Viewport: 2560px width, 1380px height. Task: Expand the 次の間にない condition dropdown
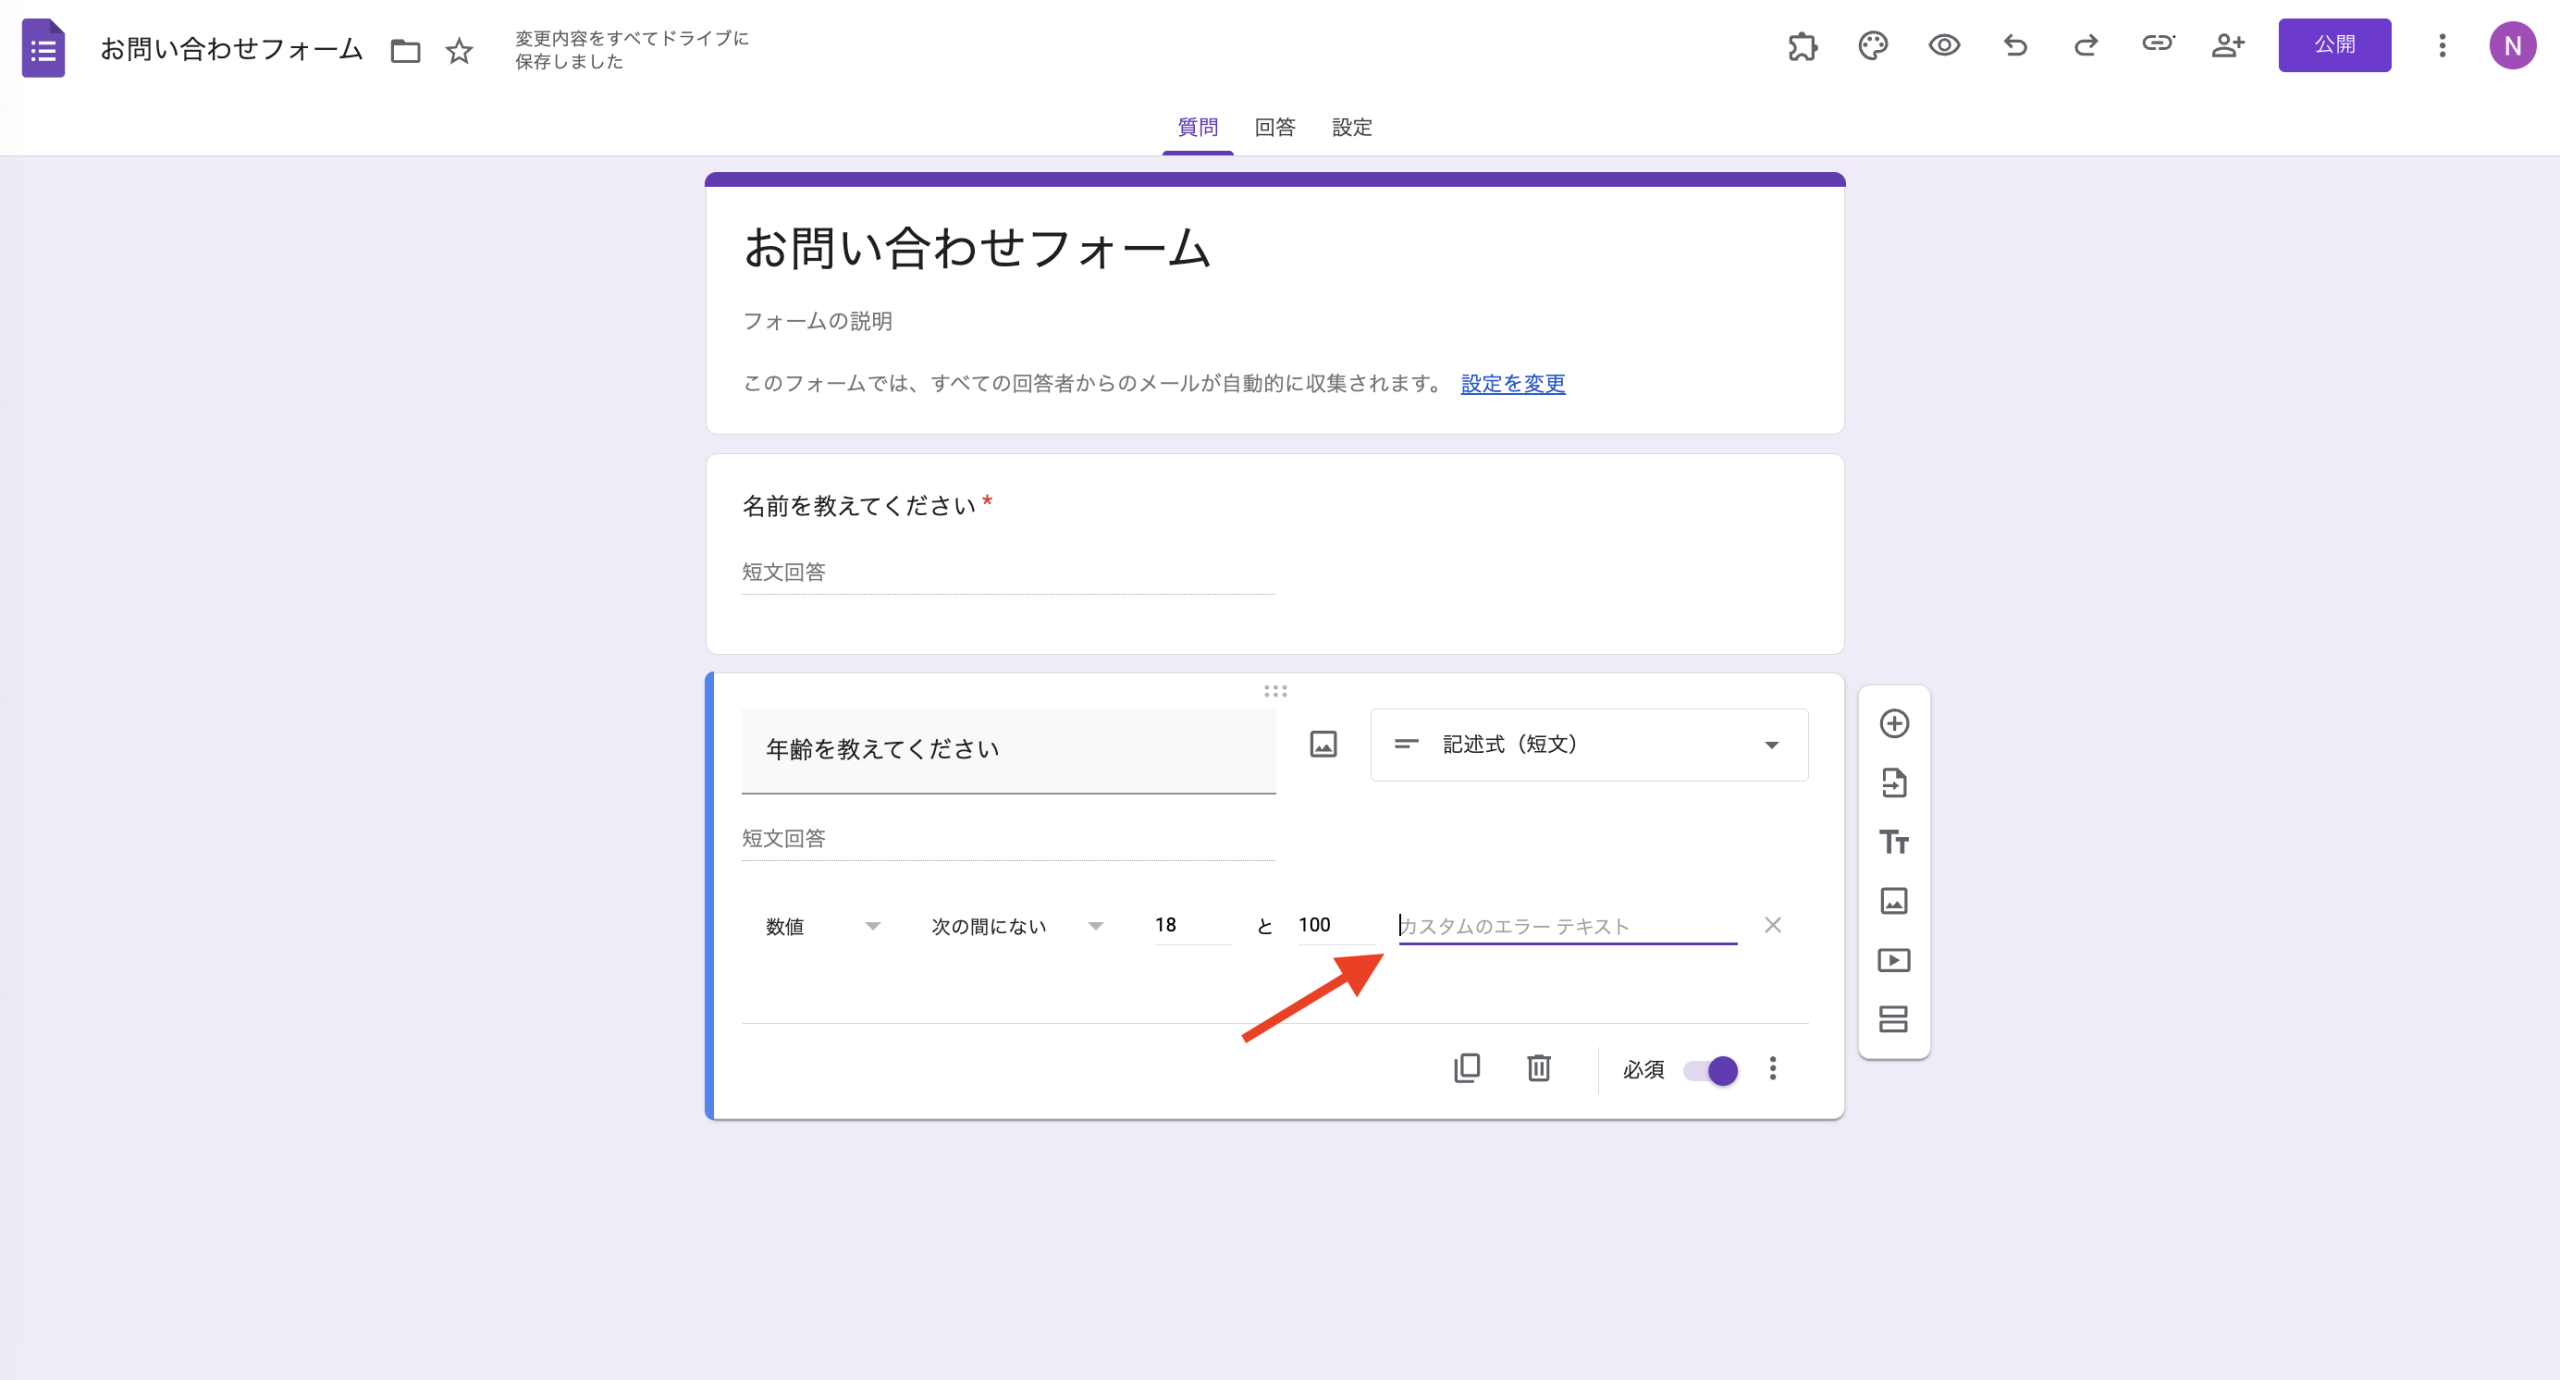click(x=1013, y=926)
